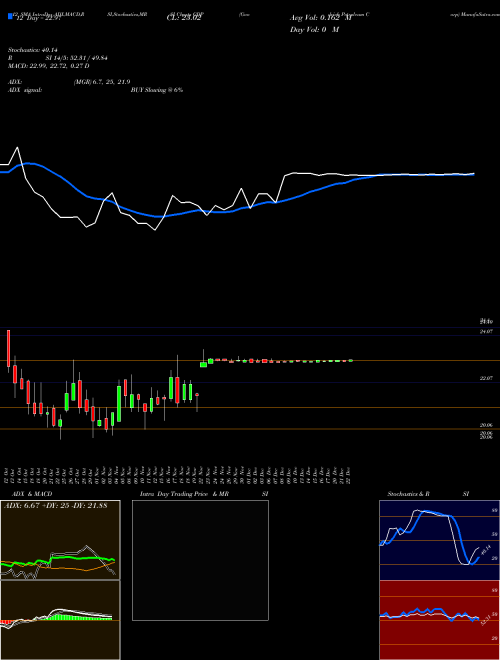Screen dimensions: 500x660
Task: Click the 'Intra Day Trading Price & MR' panel title
Action: (184, 494)
